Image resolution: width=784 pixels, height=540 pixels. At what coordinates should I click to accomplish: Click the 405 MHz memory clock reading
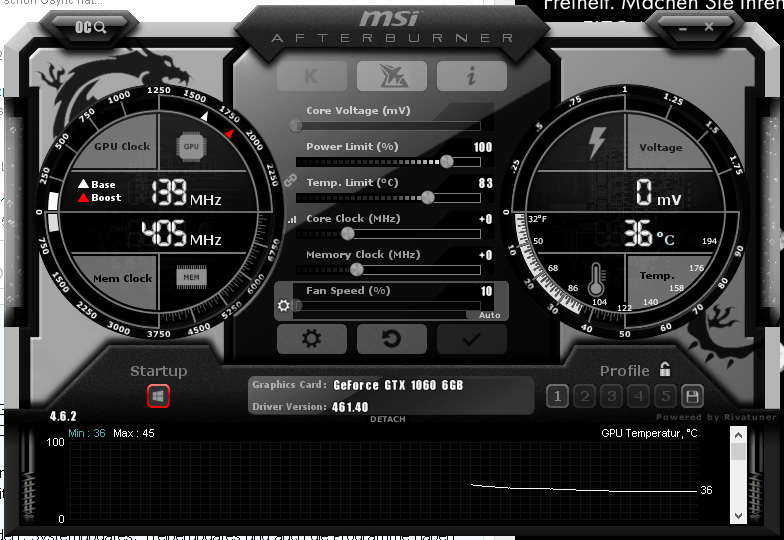click(x=181, y=234)
